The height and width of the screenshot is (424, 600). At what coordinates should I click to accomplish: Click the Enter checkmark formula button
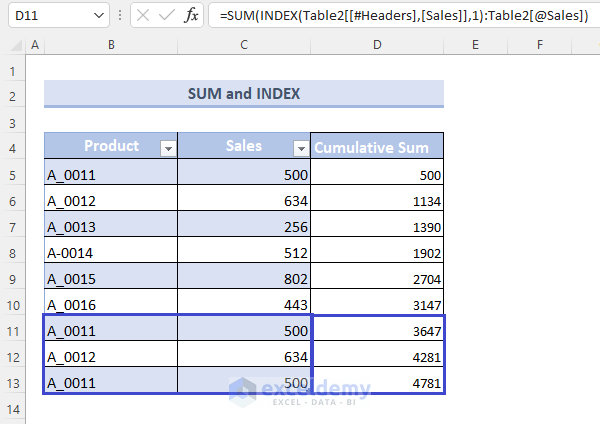pyautogui.click(x=167, y=15)
